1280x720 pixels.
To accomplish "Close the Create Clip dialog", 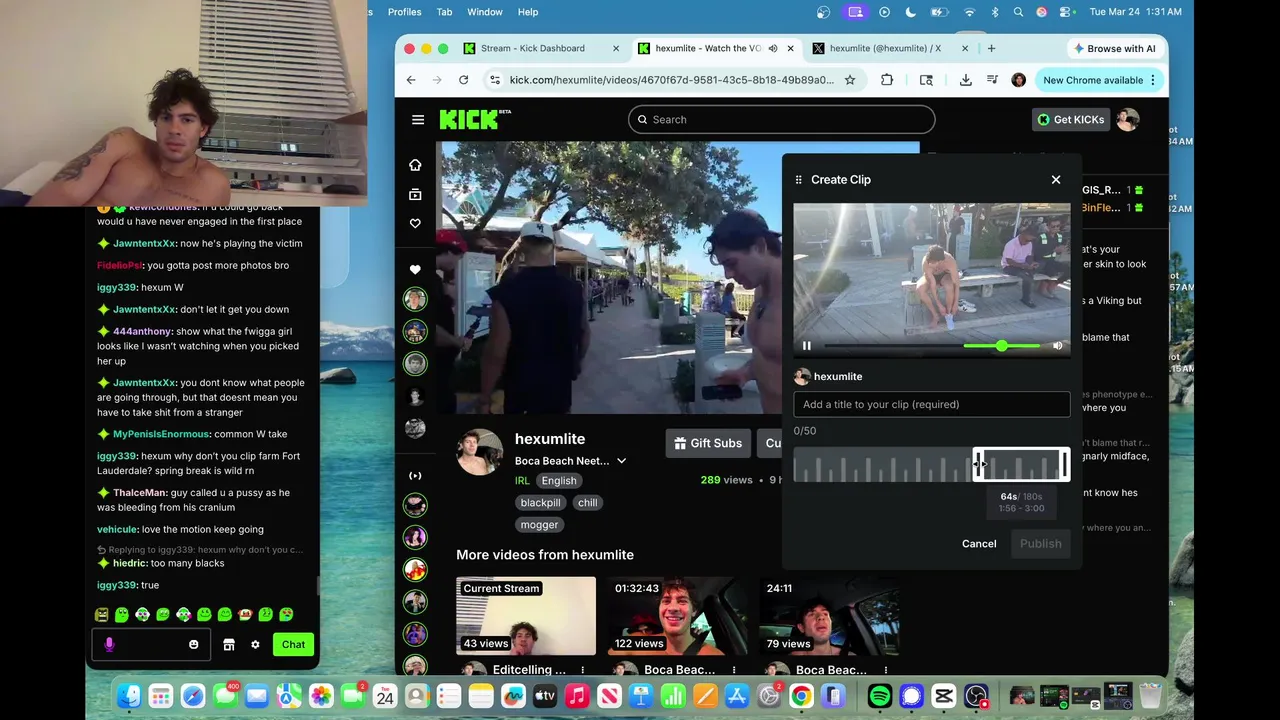I will (1056, 180).
